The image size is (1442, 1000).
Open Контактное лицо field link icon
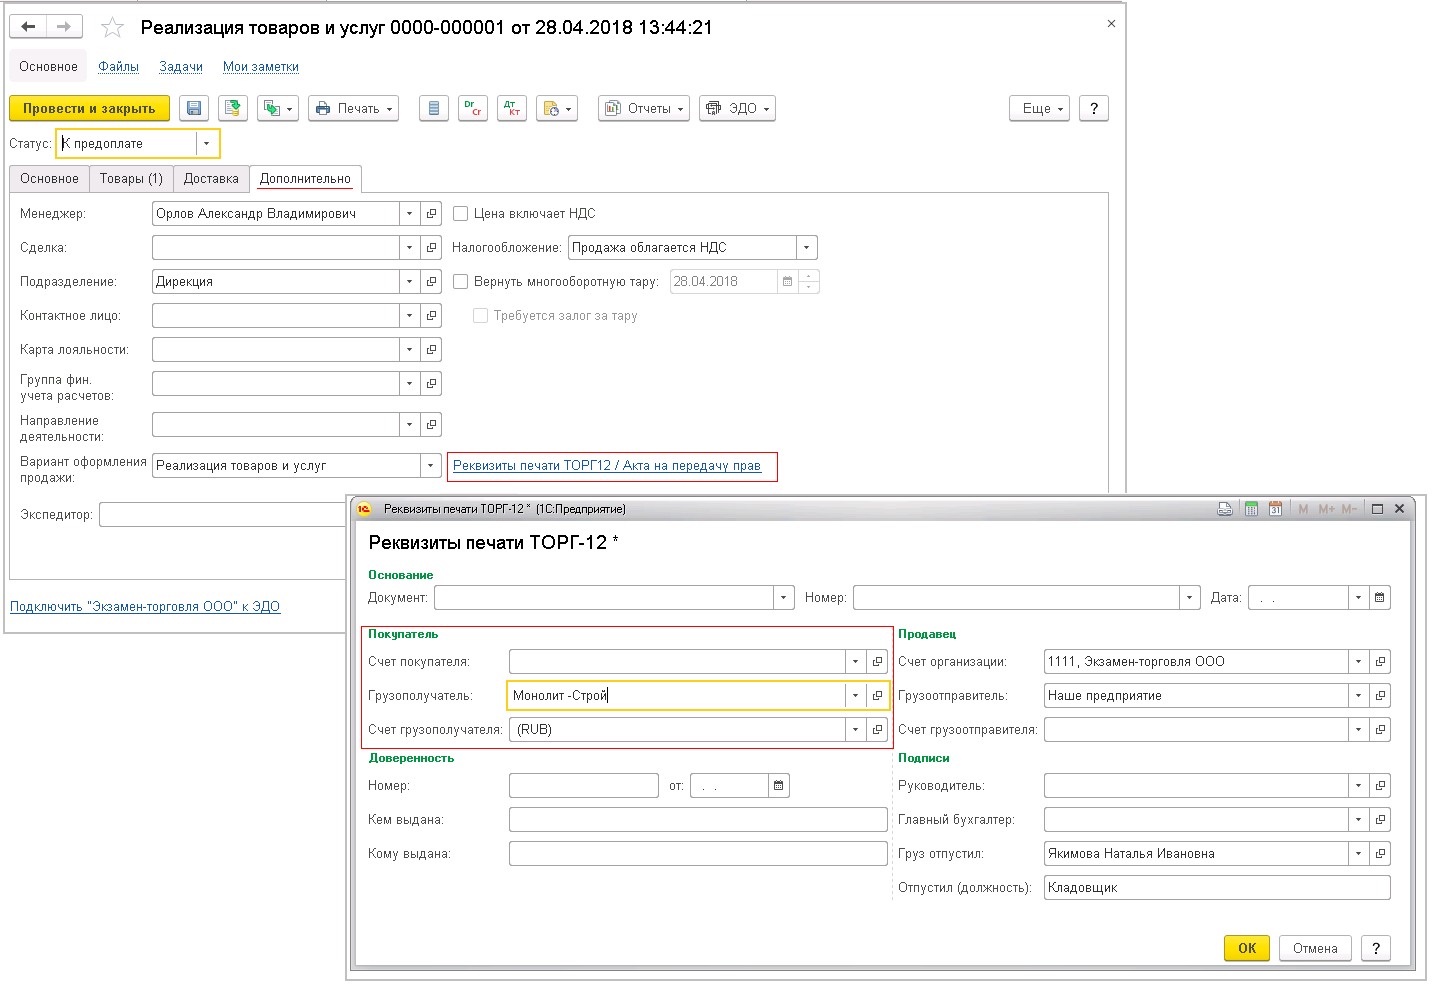pos(431,315)
